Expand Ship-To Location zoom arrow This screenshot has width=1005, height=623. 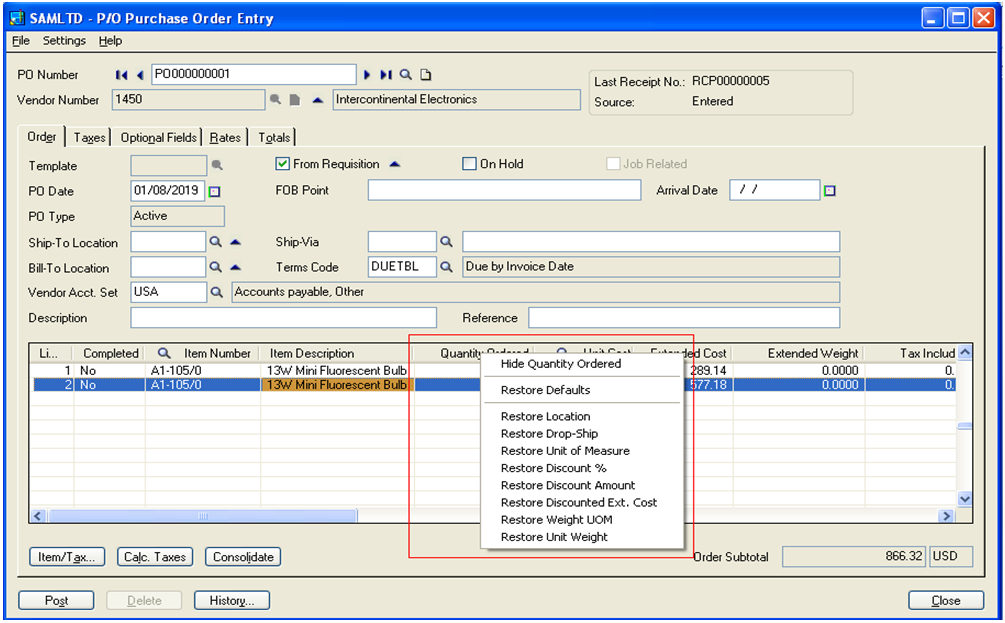pos(235,242)
